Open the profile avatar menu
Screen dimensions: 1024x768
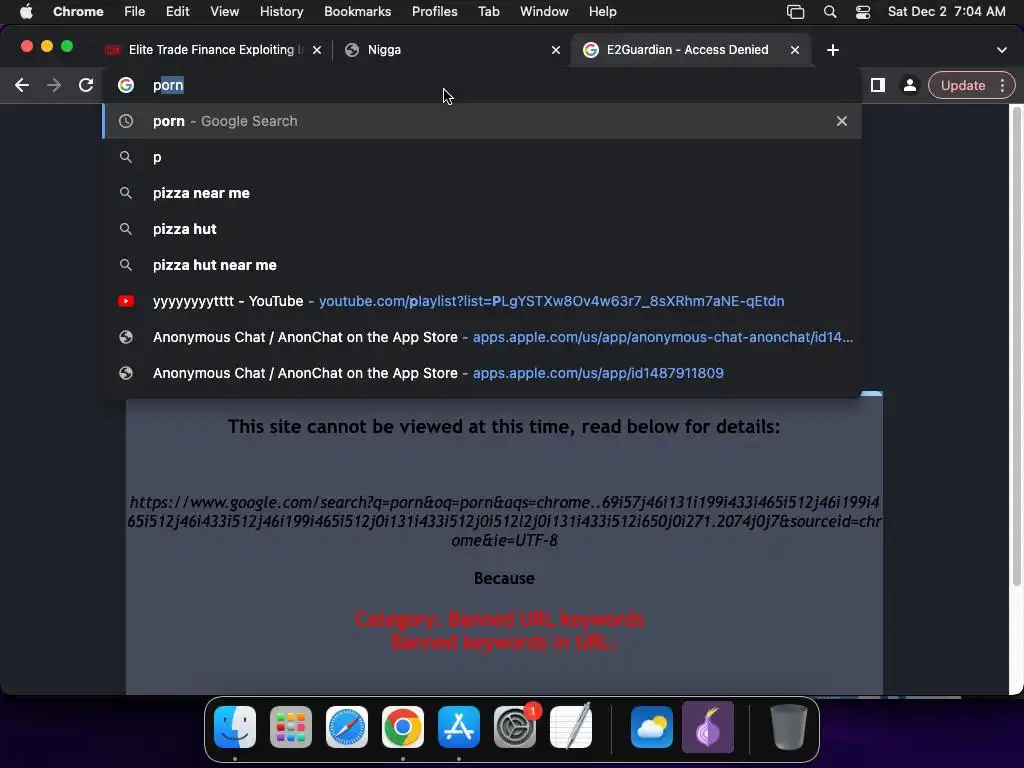(909, 85)
